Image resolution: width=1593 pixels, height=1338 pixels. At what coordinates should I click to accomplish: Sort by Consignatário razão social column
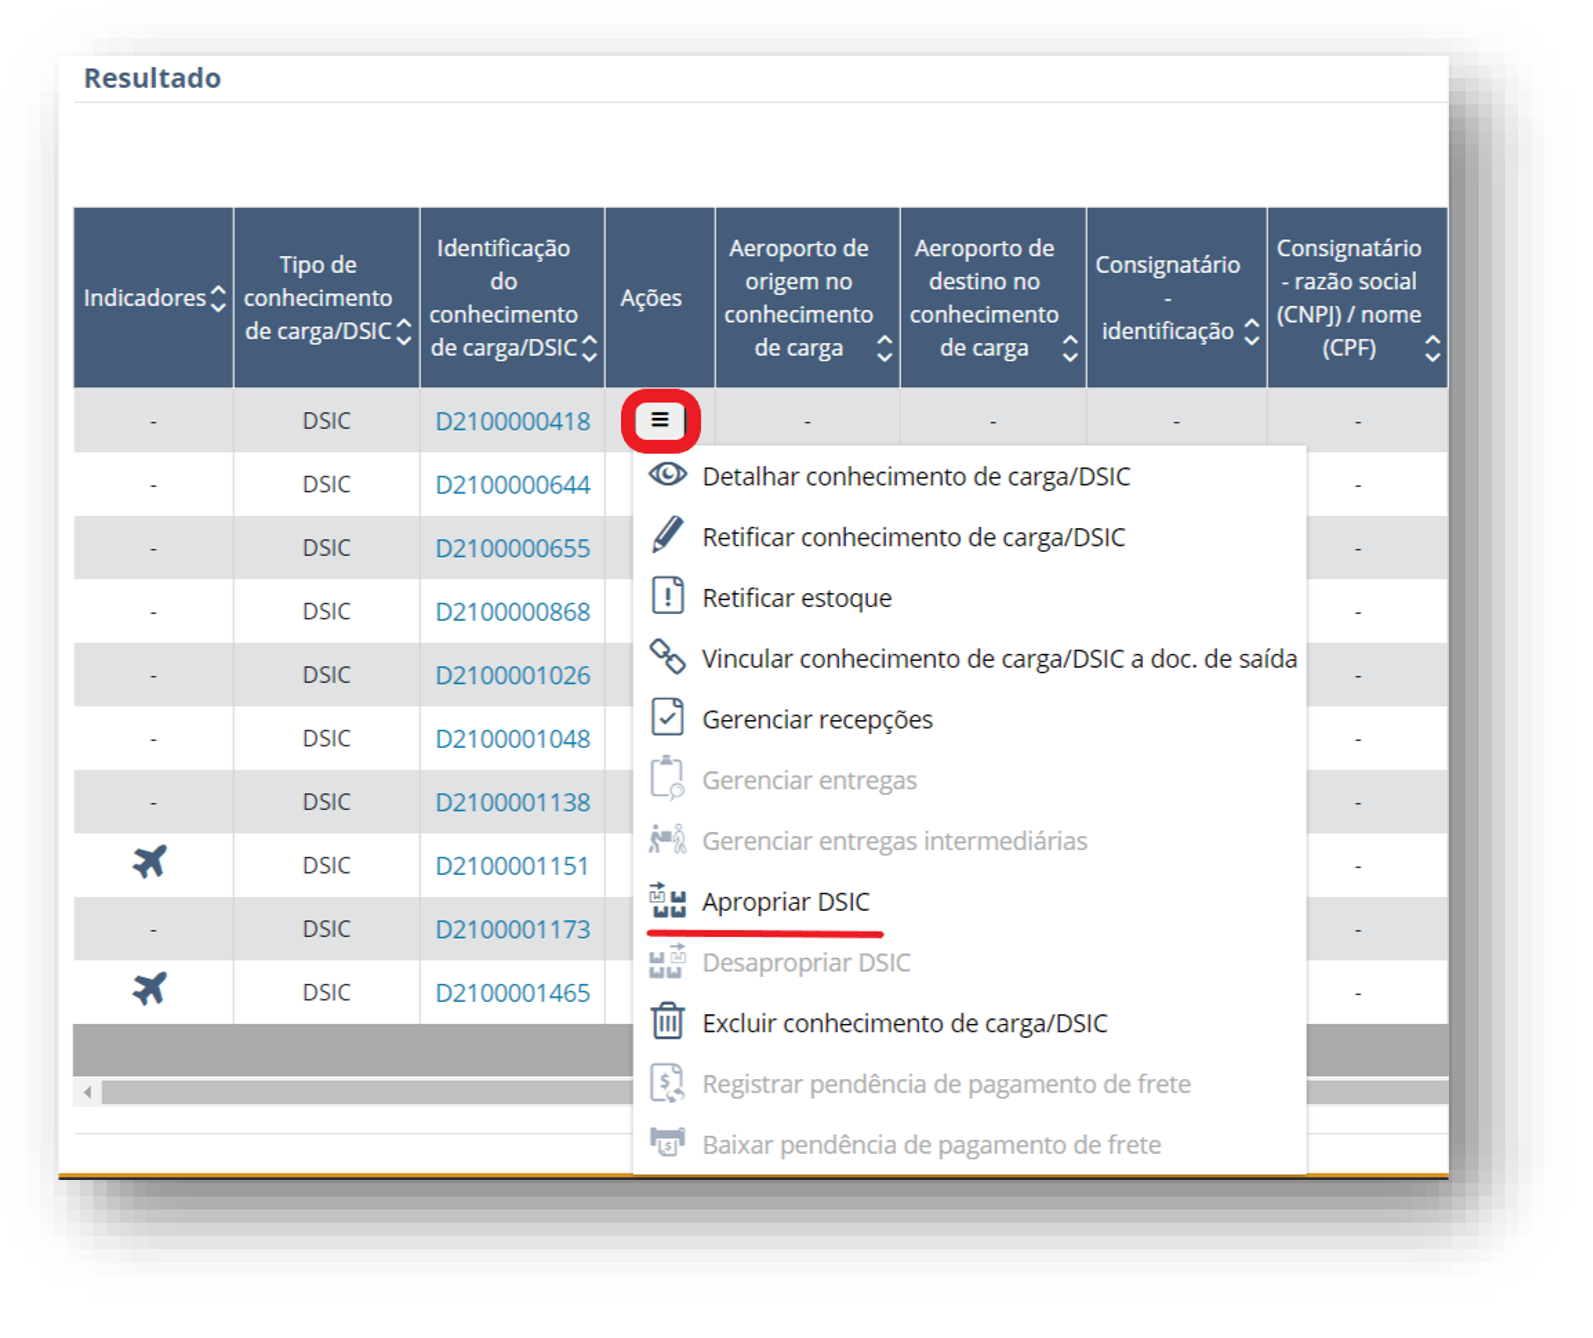tap(1433, 348)
